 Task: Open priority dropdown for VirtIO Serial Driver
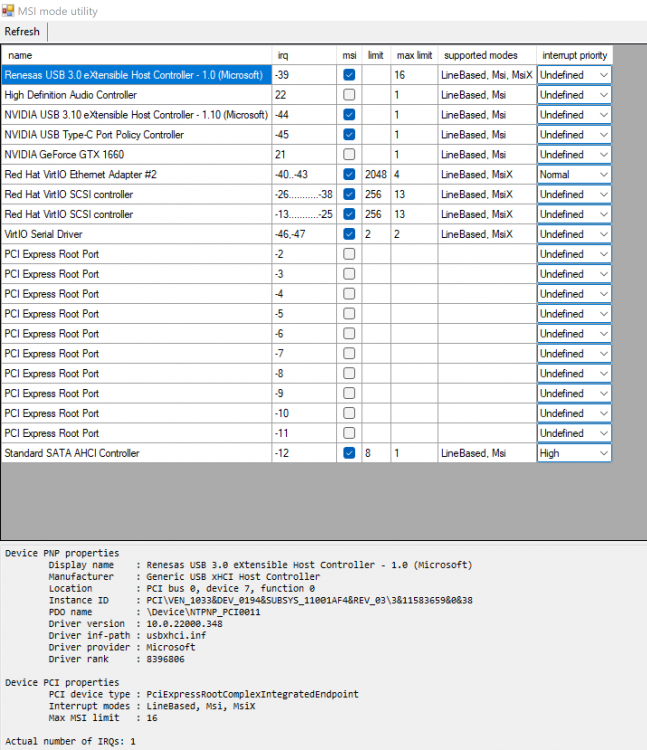574,234
